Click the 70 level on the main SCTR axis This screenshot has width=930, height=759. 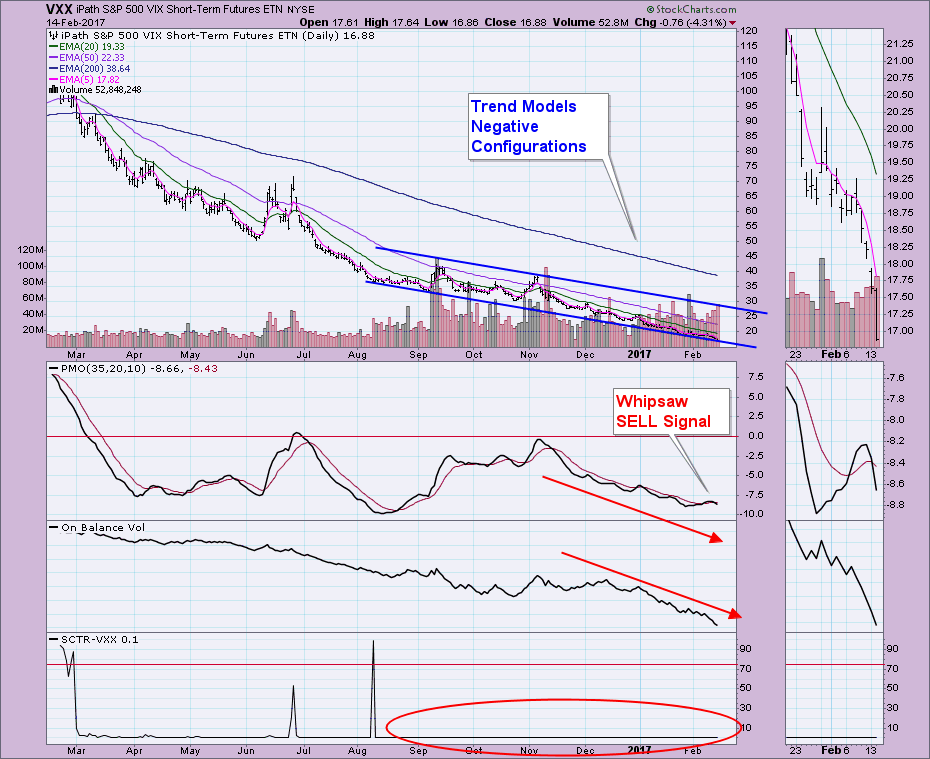[x=746, y=668]
